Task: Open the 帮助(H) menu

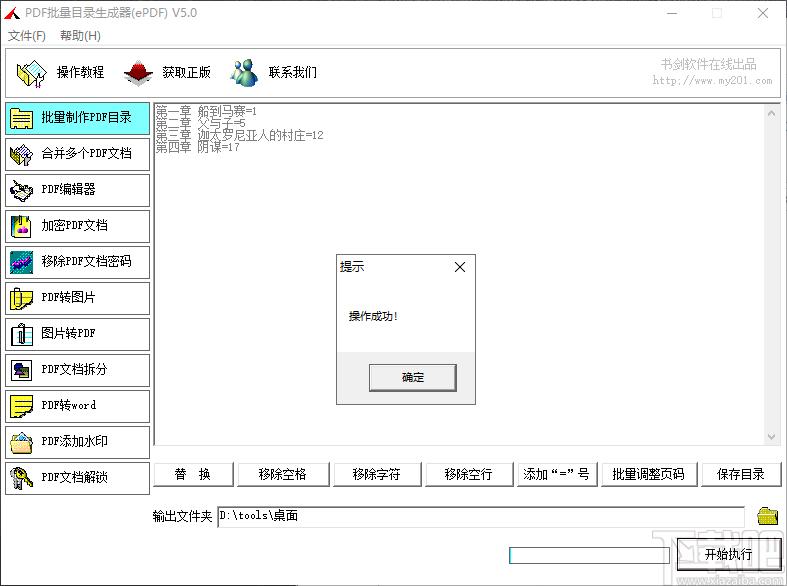Action: [x=80, y=36]
